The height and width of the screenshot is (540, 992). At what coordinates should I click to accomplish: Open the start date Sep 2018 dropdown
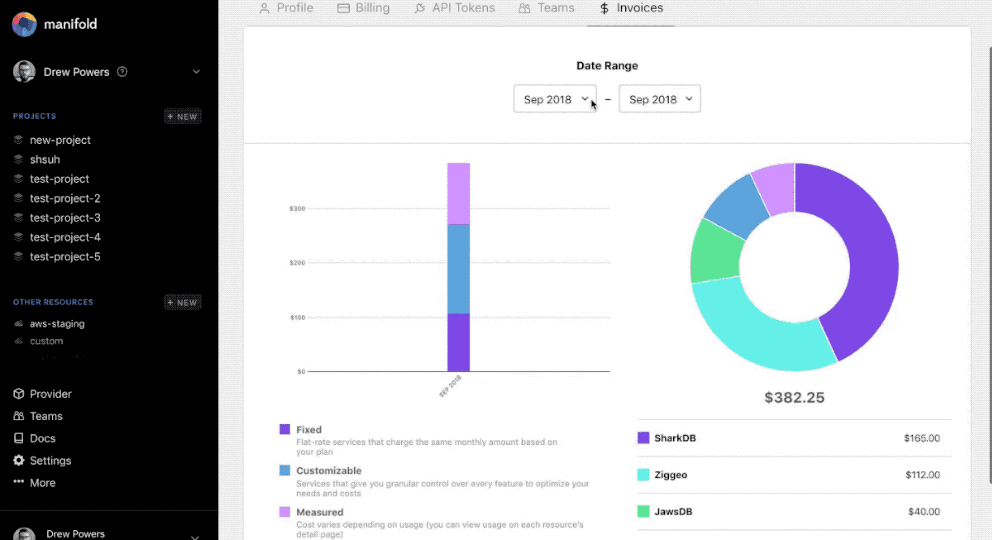coord(555,99)
